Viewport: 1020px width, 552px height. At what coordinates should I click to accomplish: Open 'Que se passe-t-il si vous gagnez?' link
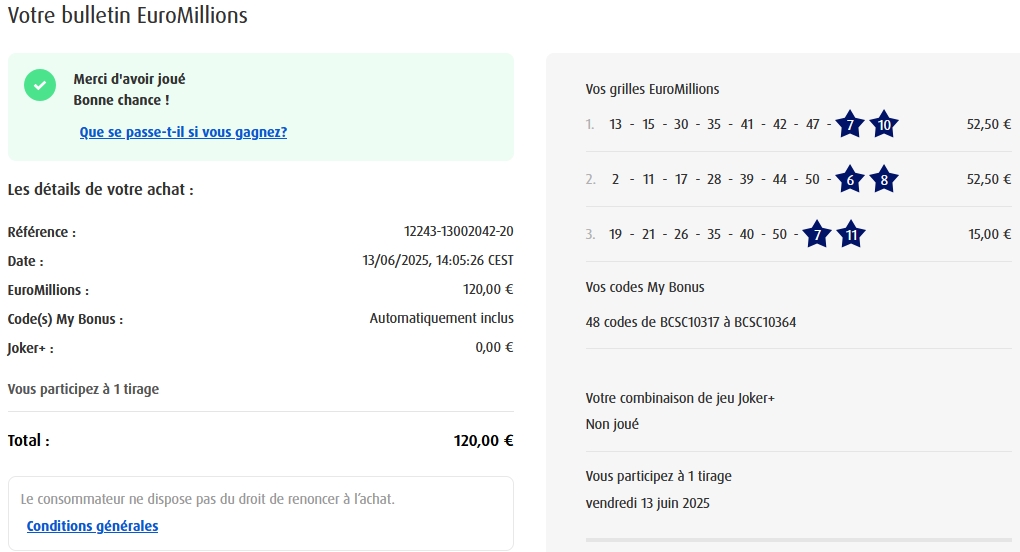coord(183,132)
